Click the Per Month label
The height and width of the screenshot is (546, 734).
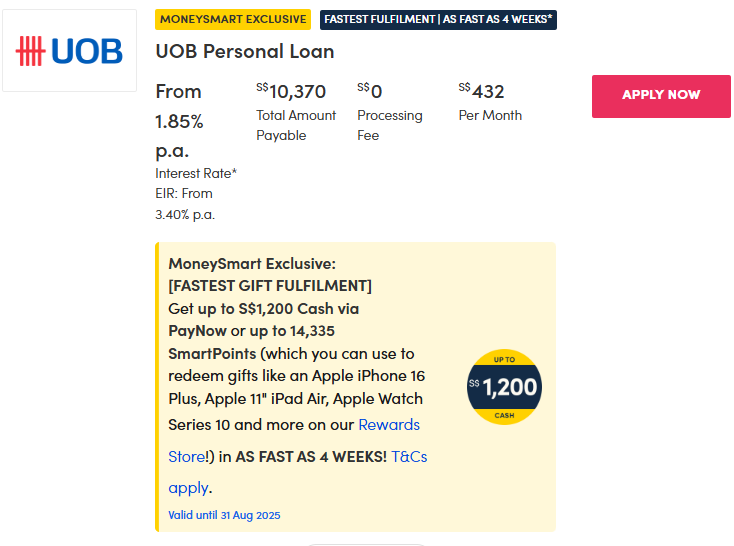(490, 115)
